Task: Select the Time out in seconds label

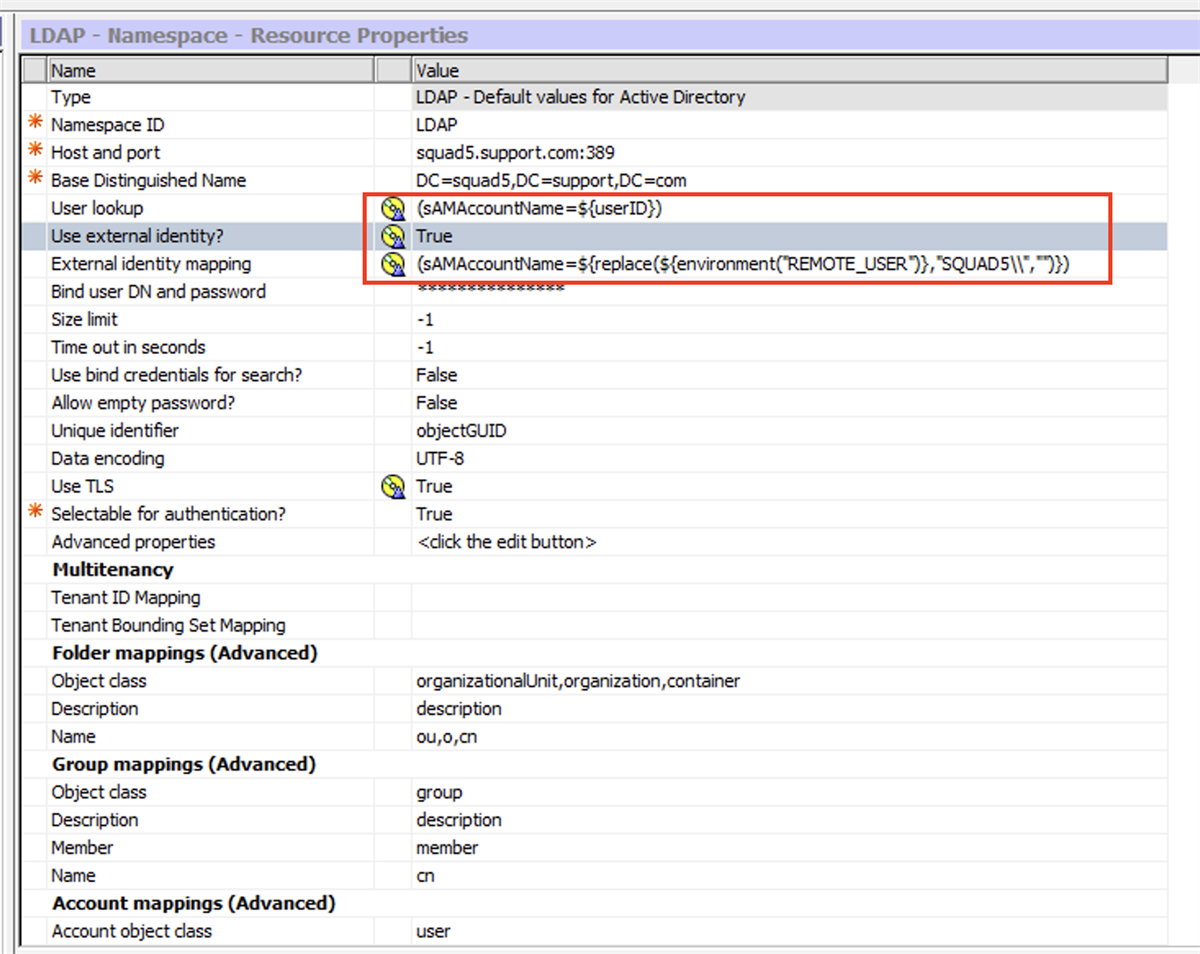Action: (x=128, y=348)
